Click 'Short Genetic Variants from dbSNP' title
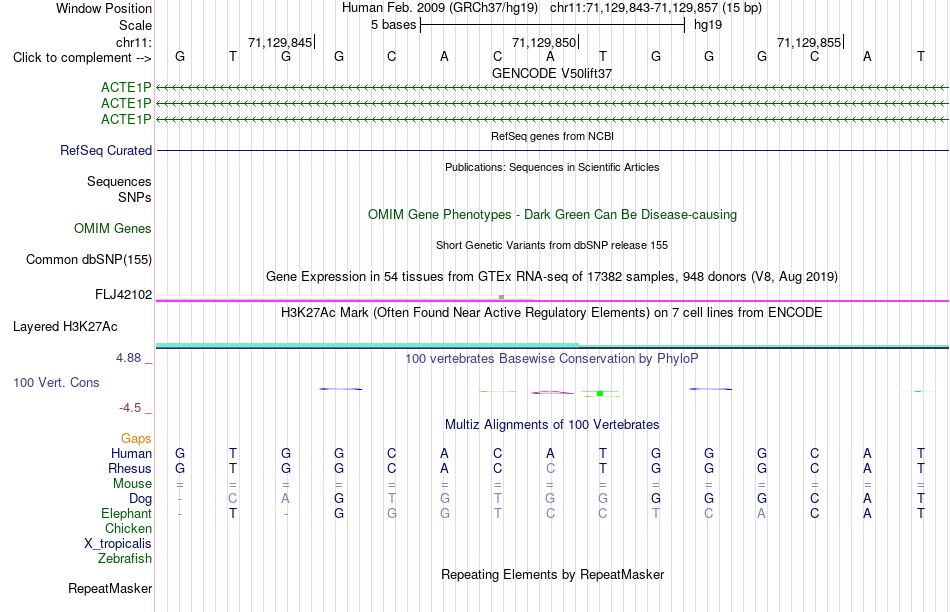The height and width of the screenshot is (612, 950). pos(552,245)
